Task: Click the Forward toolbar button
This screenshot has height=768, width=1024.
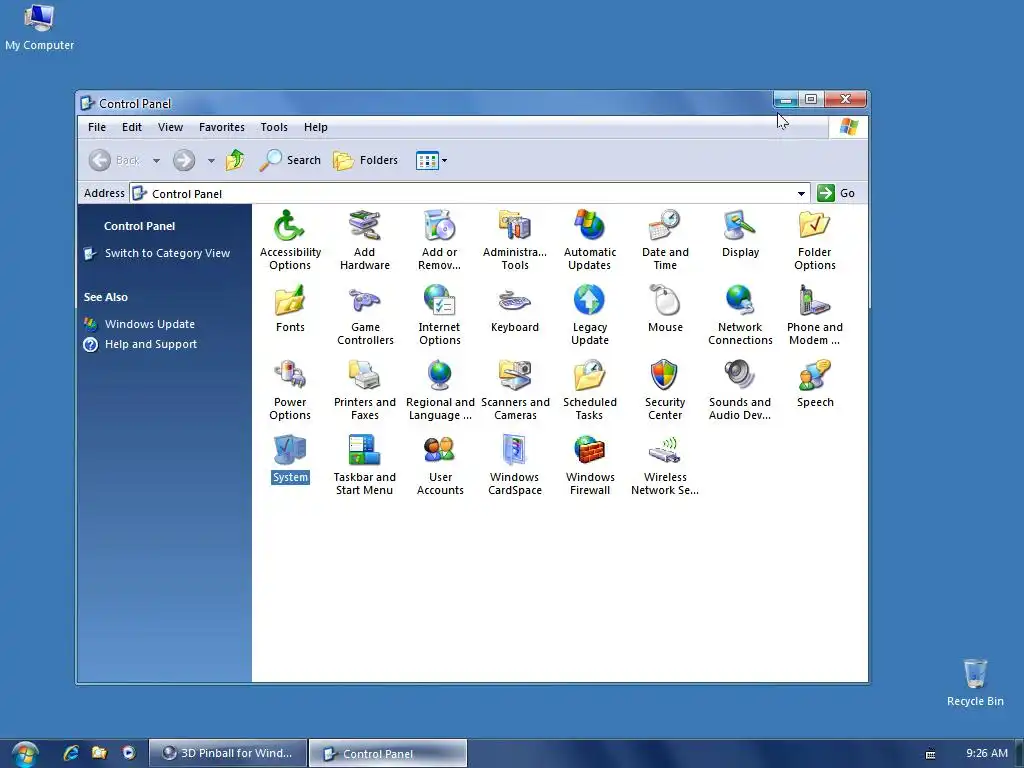Action: click(184, 160)
